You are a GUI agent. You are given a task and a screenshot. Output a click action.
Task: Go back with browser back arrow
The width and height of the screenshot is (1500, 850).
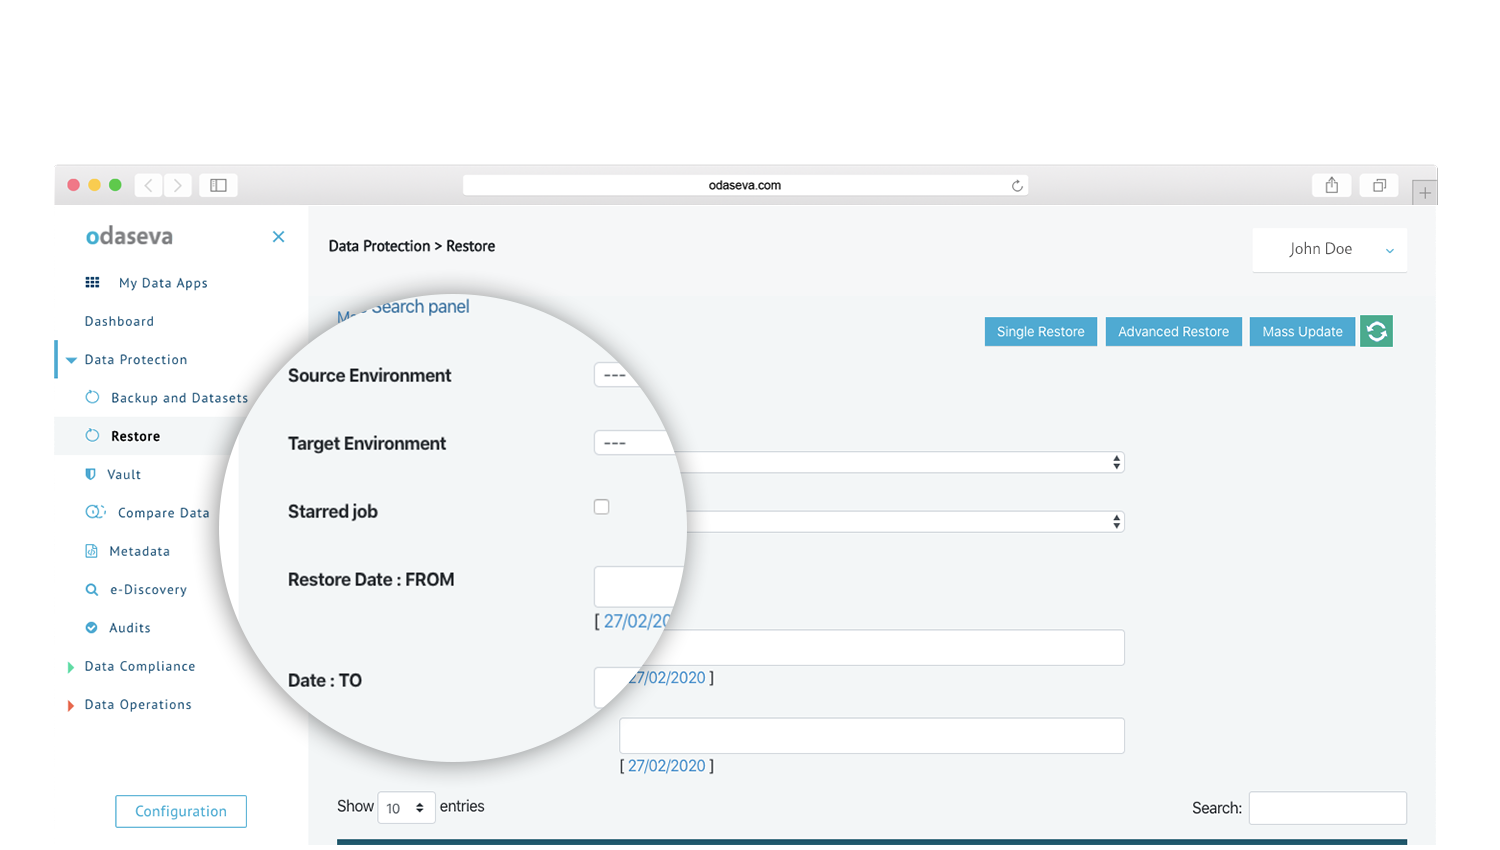pos(148,185)
